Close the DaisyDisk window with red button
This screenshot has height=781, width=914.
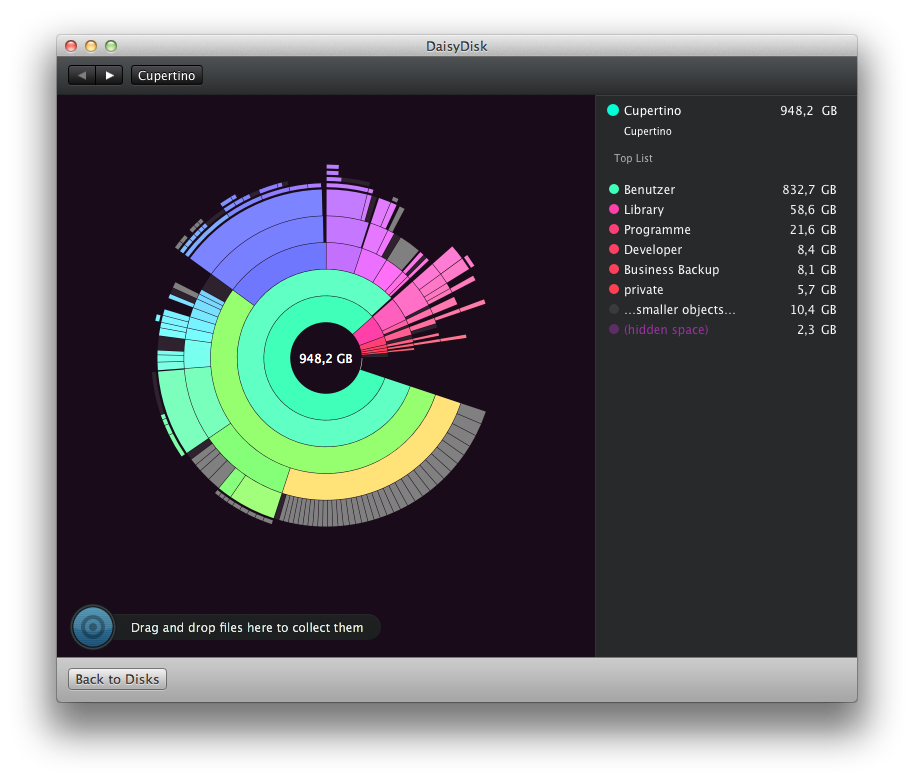point(71,46)
